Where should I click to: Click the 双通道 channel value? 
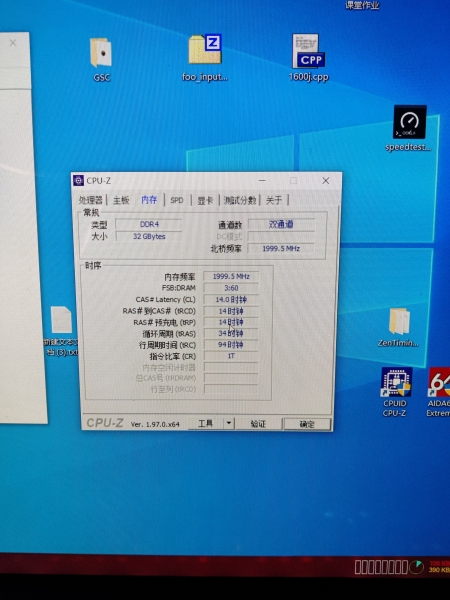point(281,224)
